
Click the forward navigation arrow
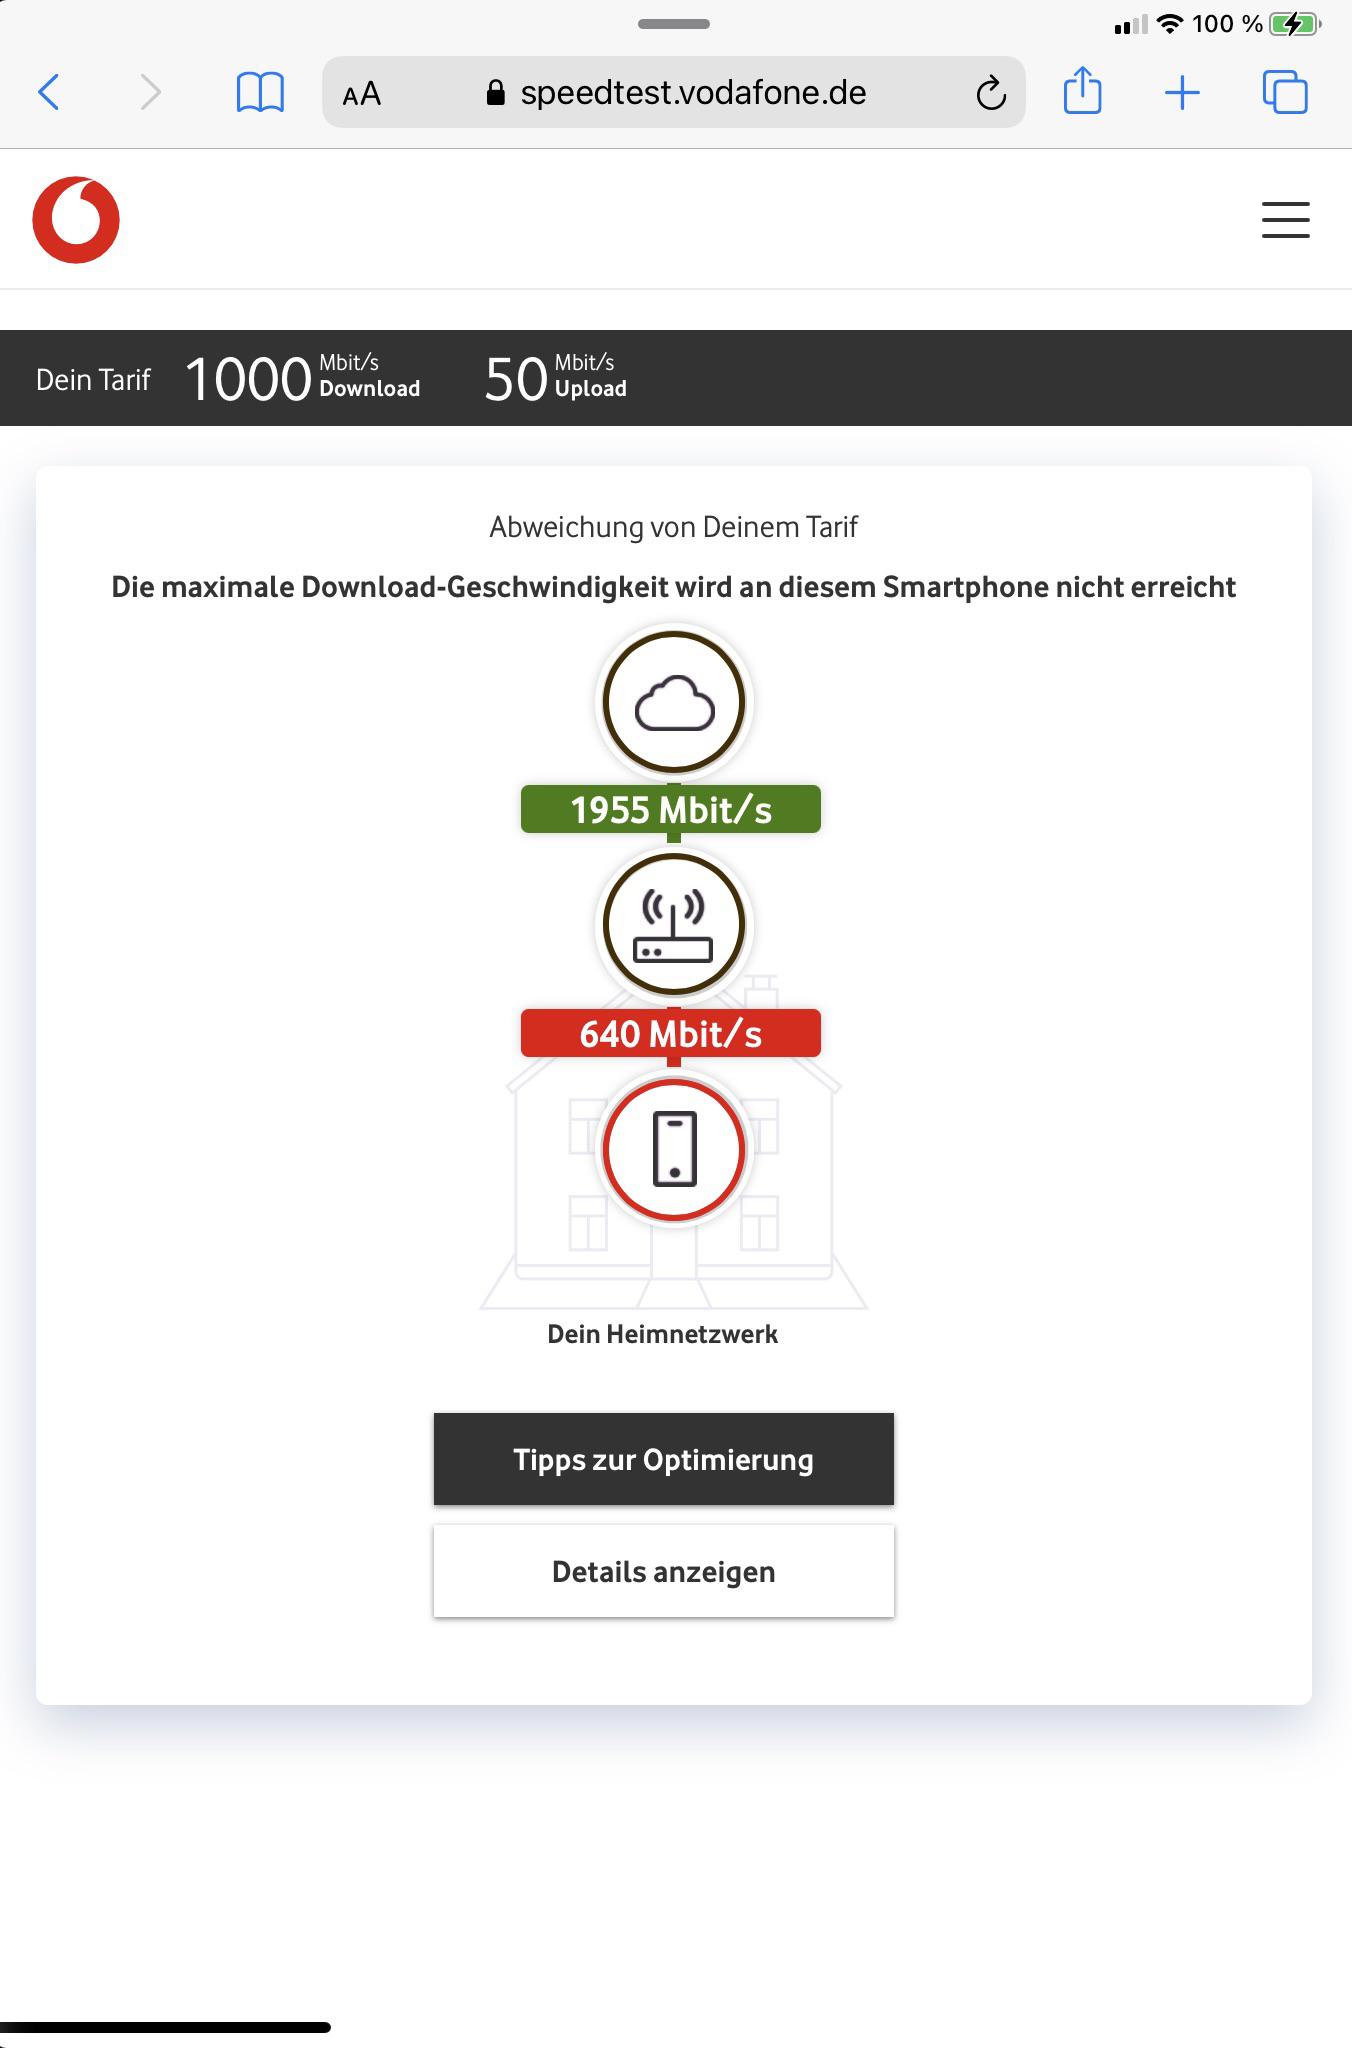point(148,92)
